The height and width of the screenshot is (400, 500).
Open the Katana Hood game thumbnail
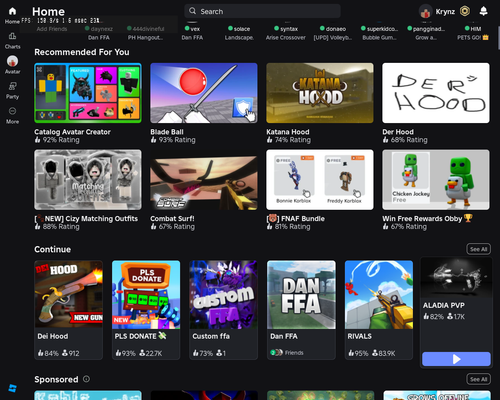(320, 93)
